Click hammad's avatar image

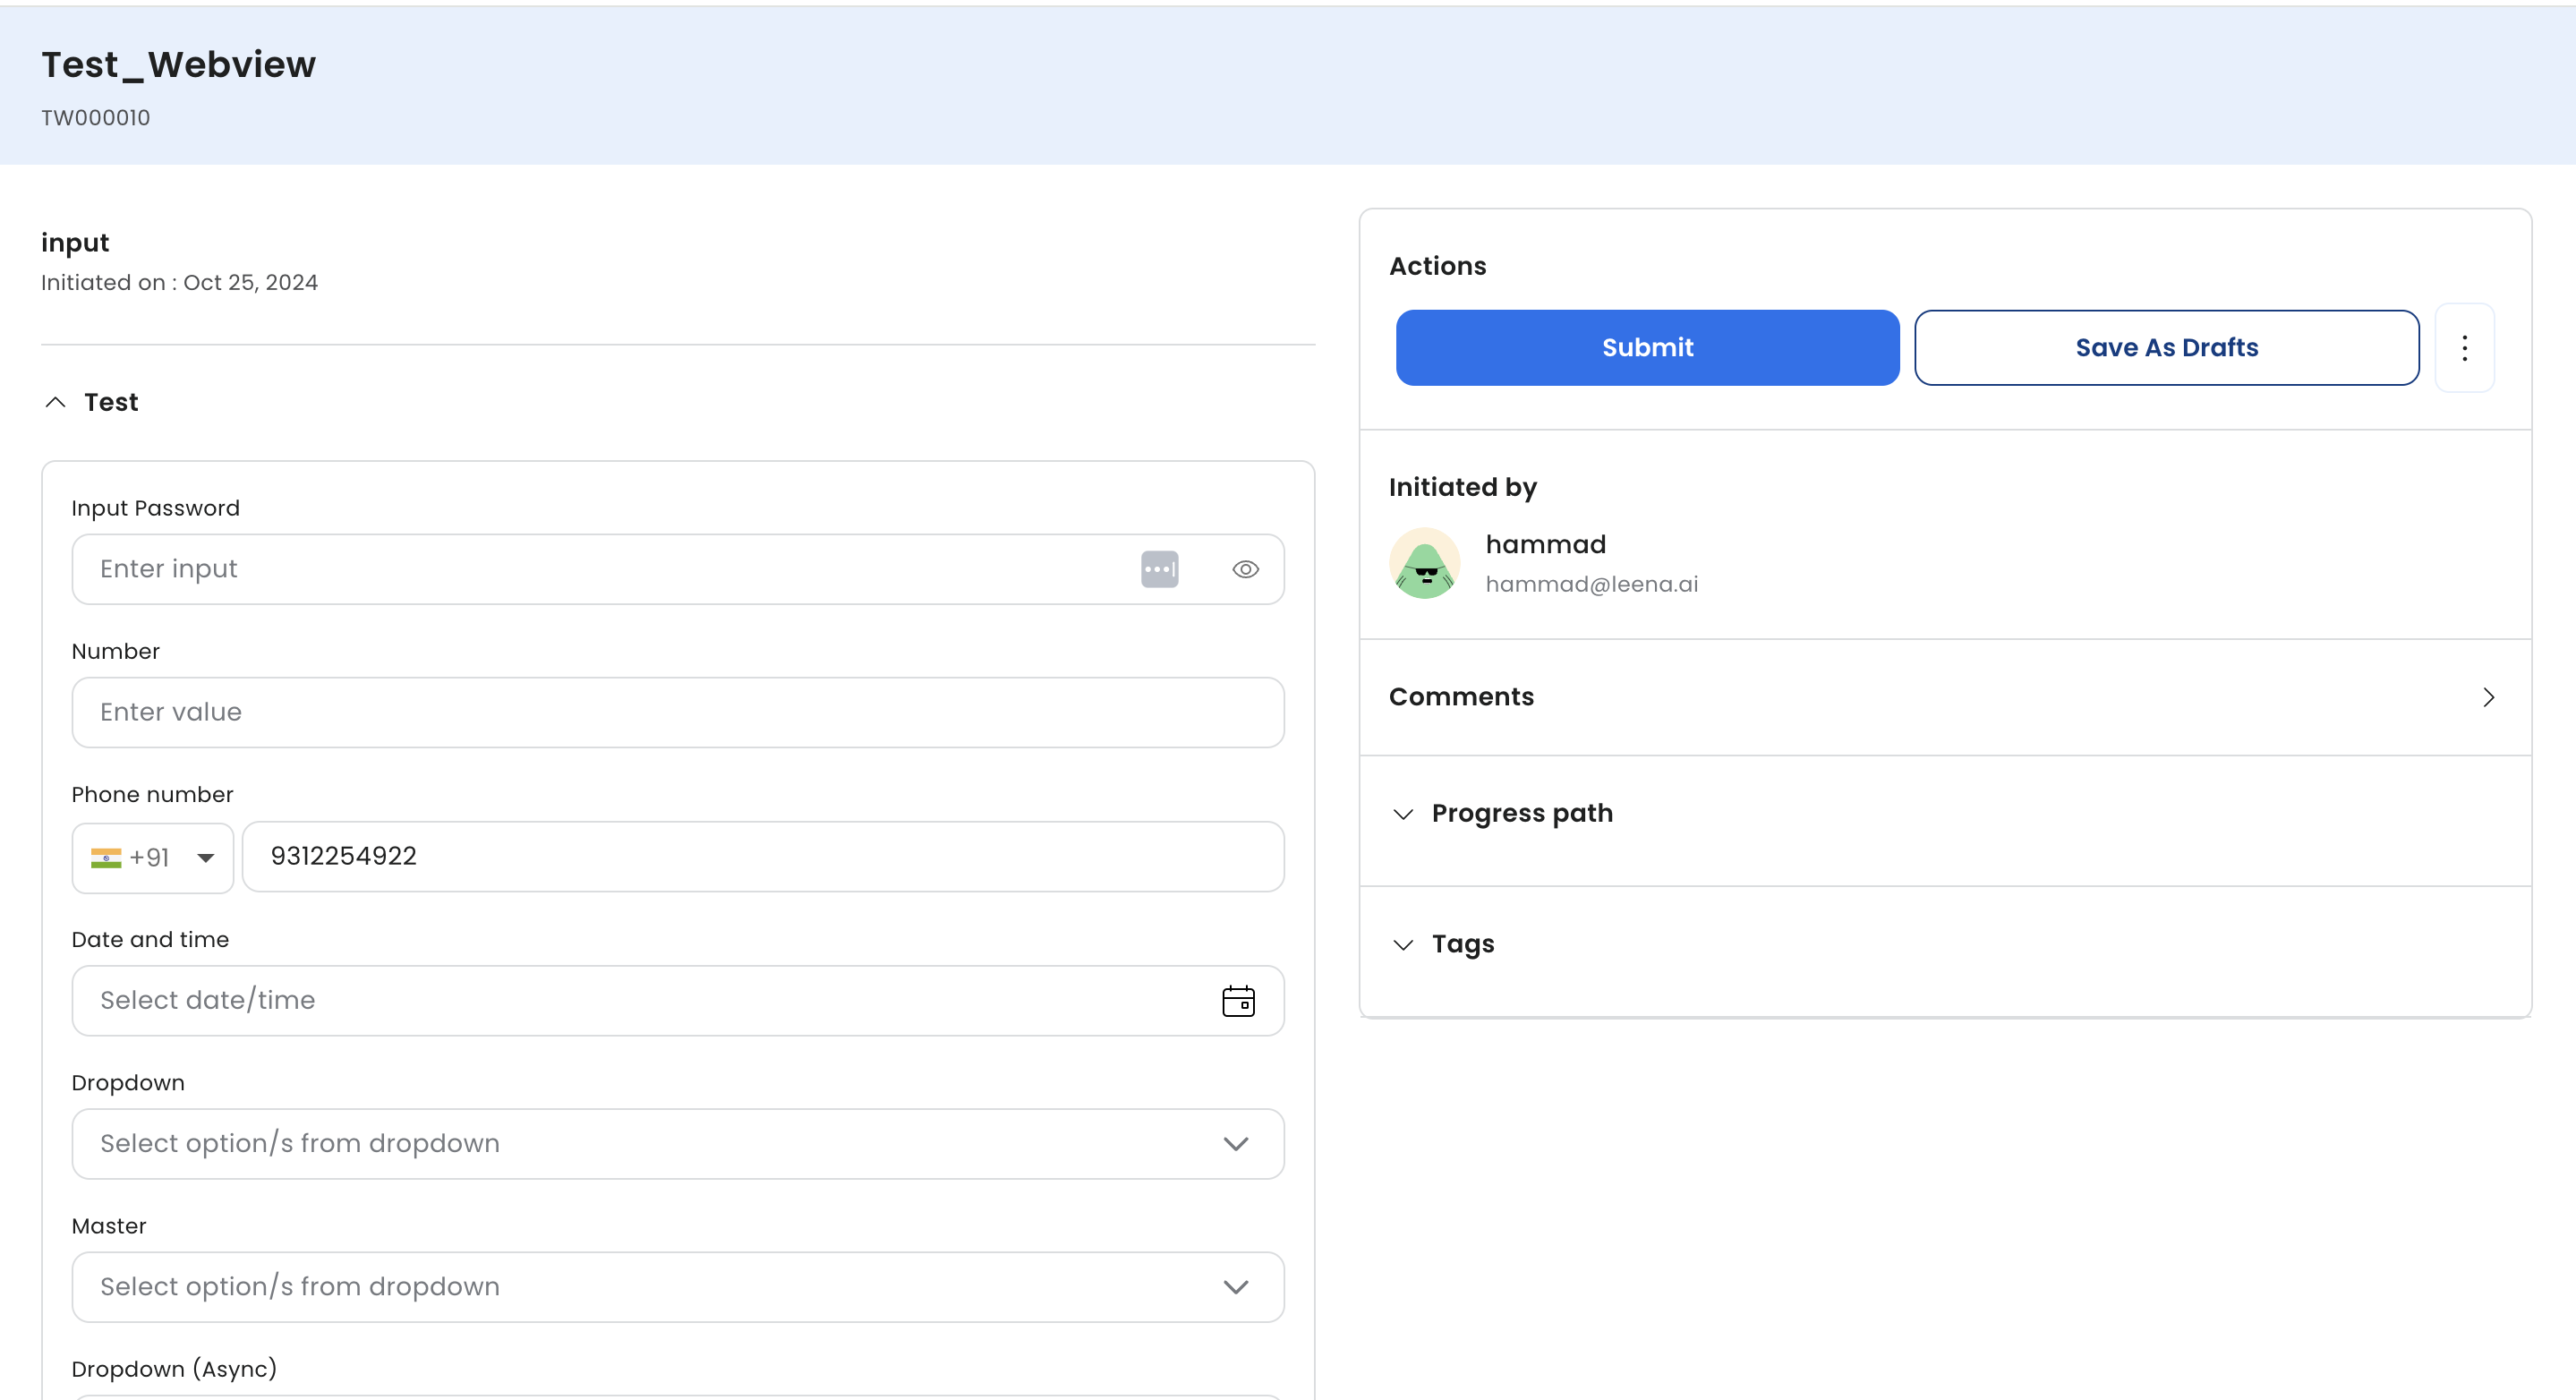point(1424,563)
